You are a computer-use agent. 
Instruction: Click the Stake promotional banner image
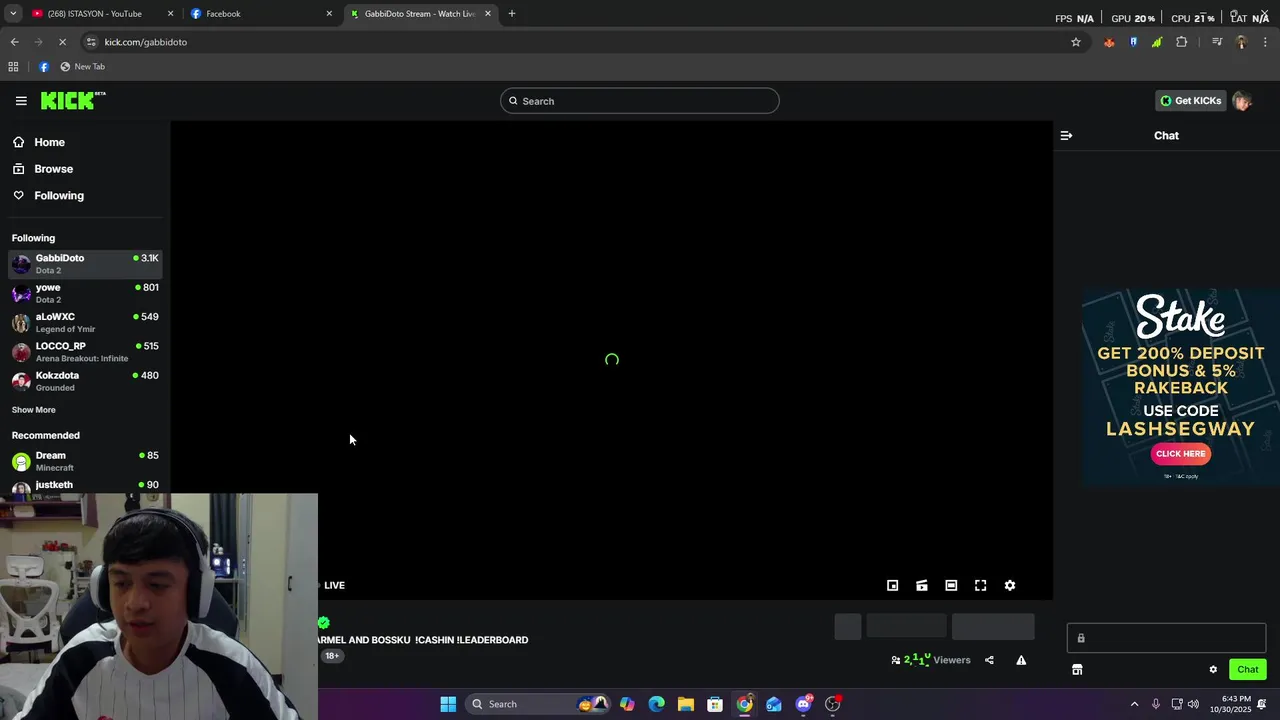[1180, 388]
